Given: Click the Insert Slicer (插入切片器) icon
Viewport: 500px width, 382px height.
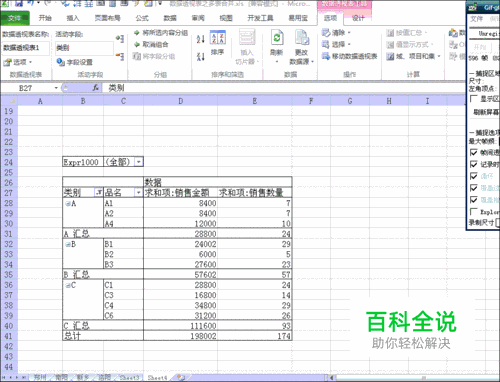Looking at the screenshot, I should coord(247,37).
